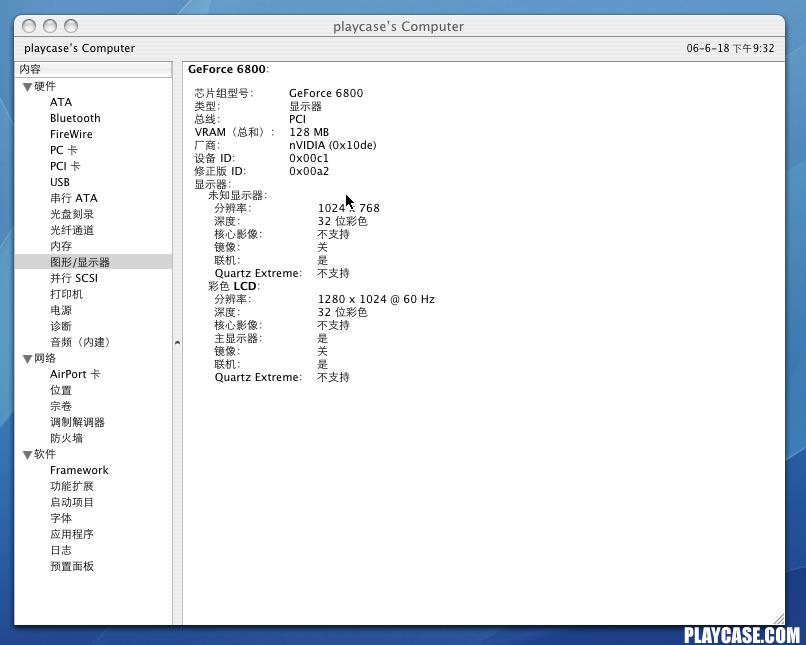This screenshot has height=645, width=806.
Task: Open the 光纤通道 entry
Action: (71, 230)
